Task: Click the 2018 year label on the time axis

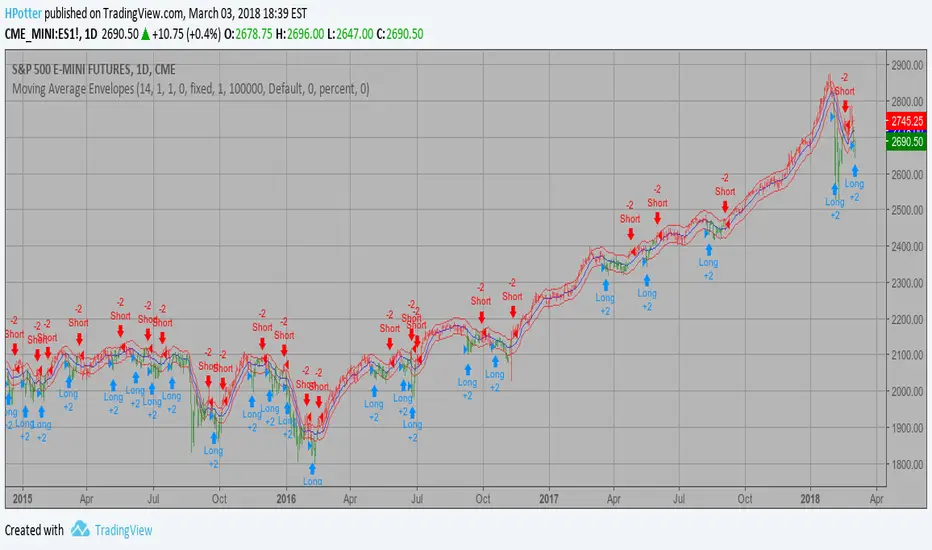Action: (810, 498)
